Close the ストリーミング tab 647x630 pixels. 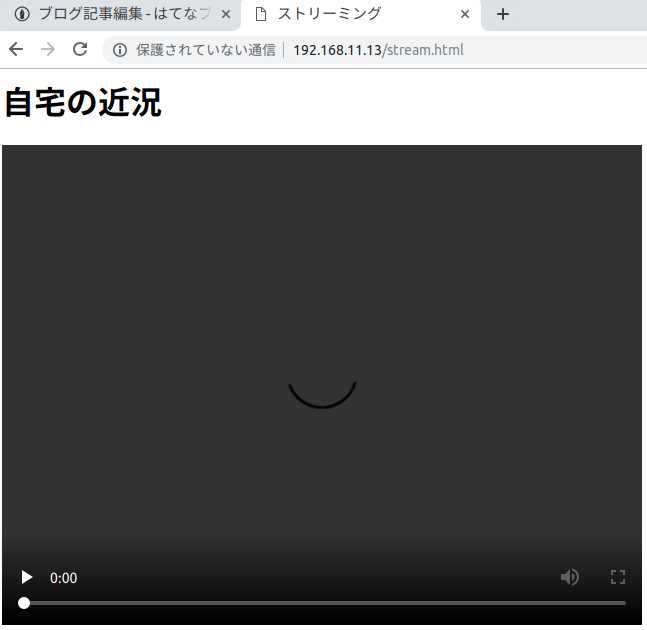tap(465, 15)
